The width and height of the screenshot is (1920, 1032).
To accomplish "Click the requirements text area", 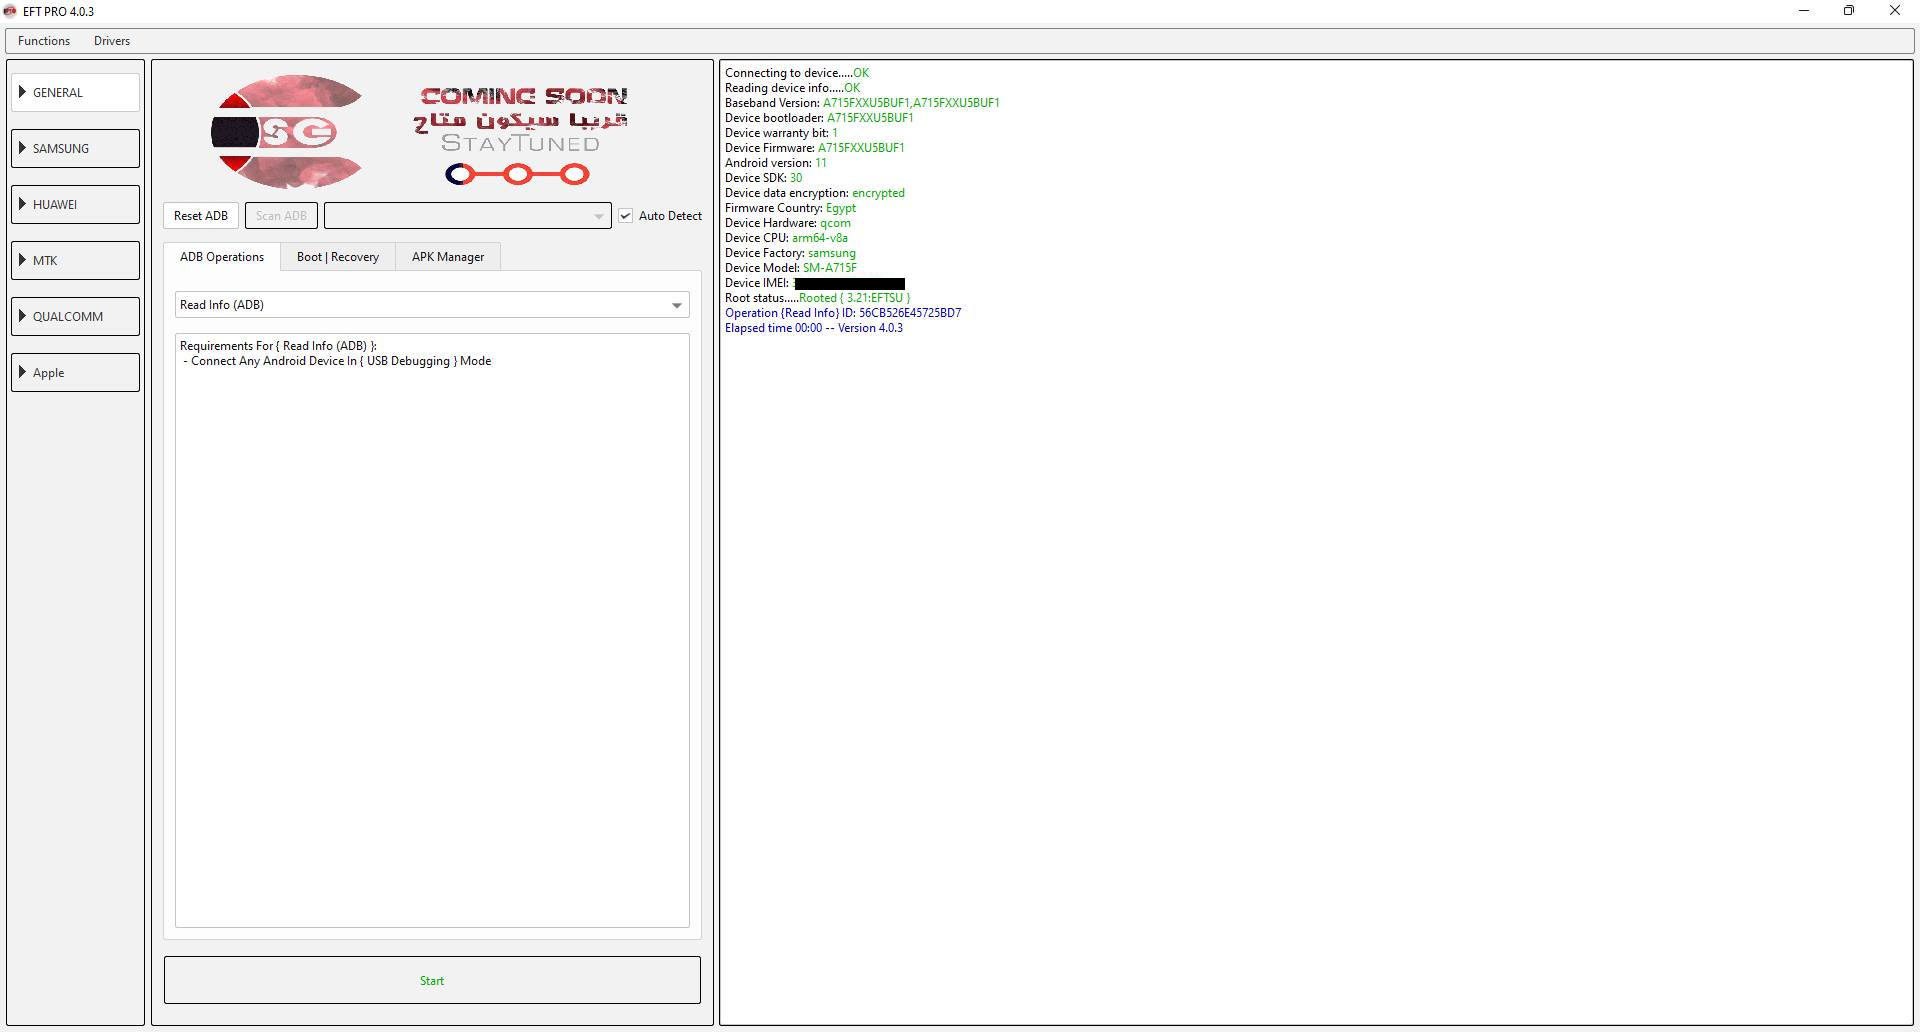I will (x=432, y=630).
